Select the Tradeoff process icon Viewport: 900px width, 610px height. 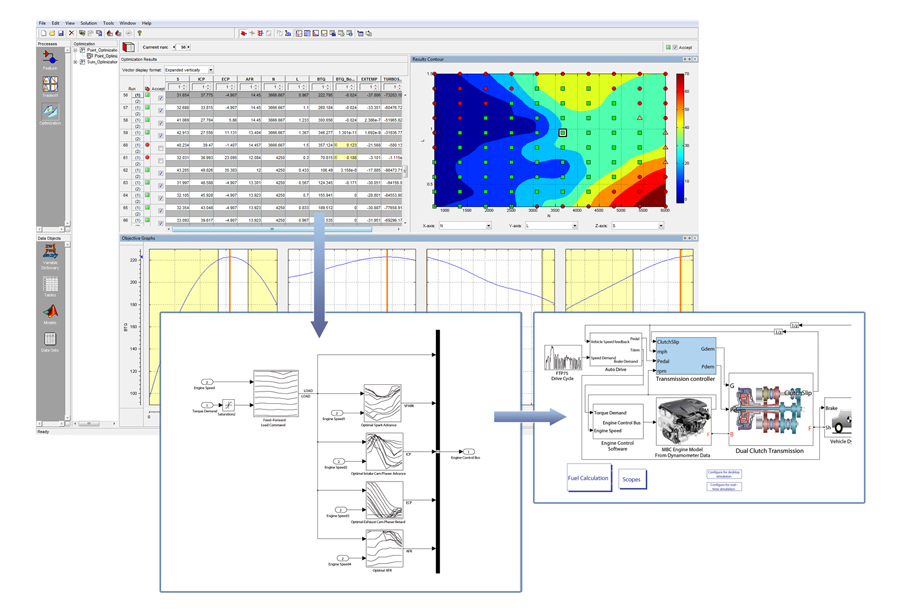(x=50, y=86)
